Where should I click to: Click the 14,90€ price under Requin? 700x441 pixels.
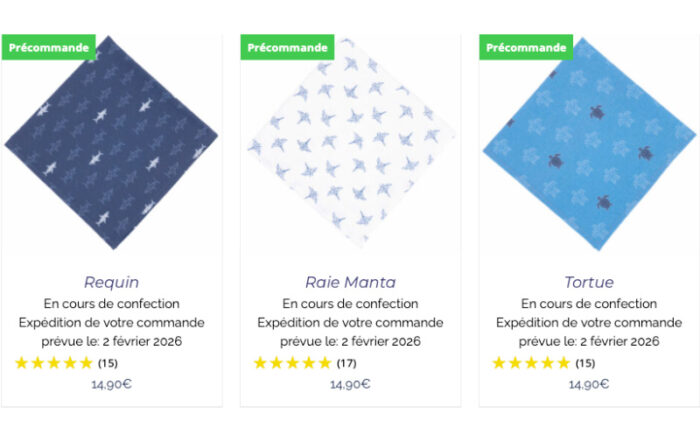pyautogui.click(x=111, y=384)
